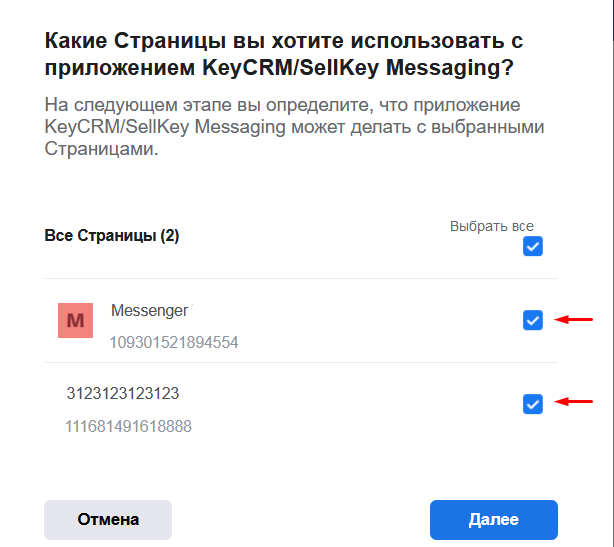Continue with the 'Далее' button
614x547 pixels.
click(493, 520)
